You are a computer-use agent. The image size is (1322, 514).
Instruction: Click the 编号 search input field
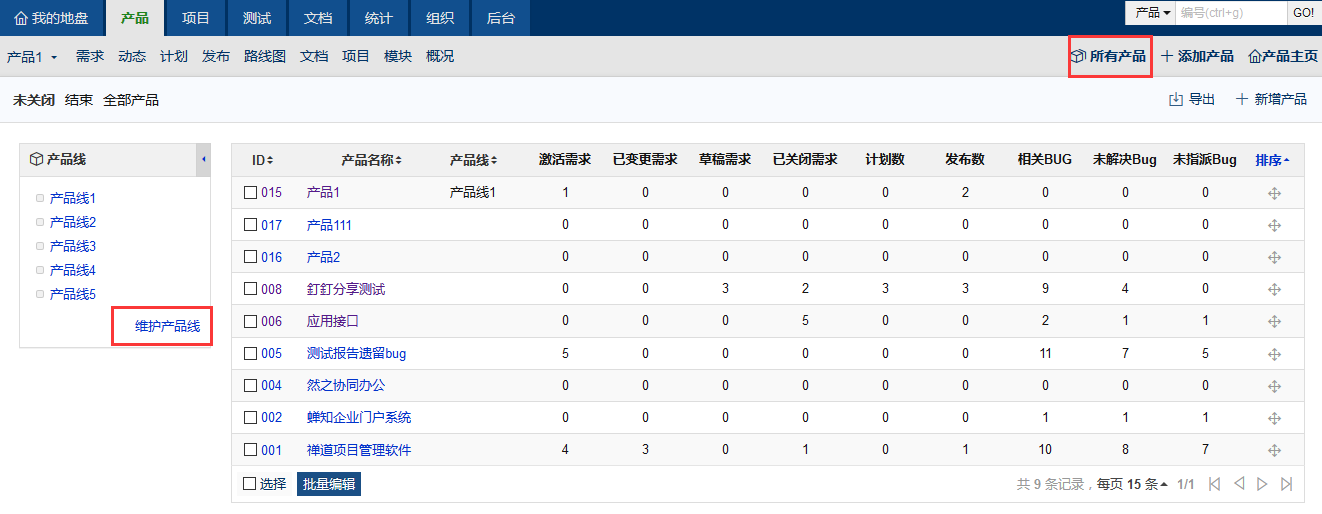[x=1230, y=13]
